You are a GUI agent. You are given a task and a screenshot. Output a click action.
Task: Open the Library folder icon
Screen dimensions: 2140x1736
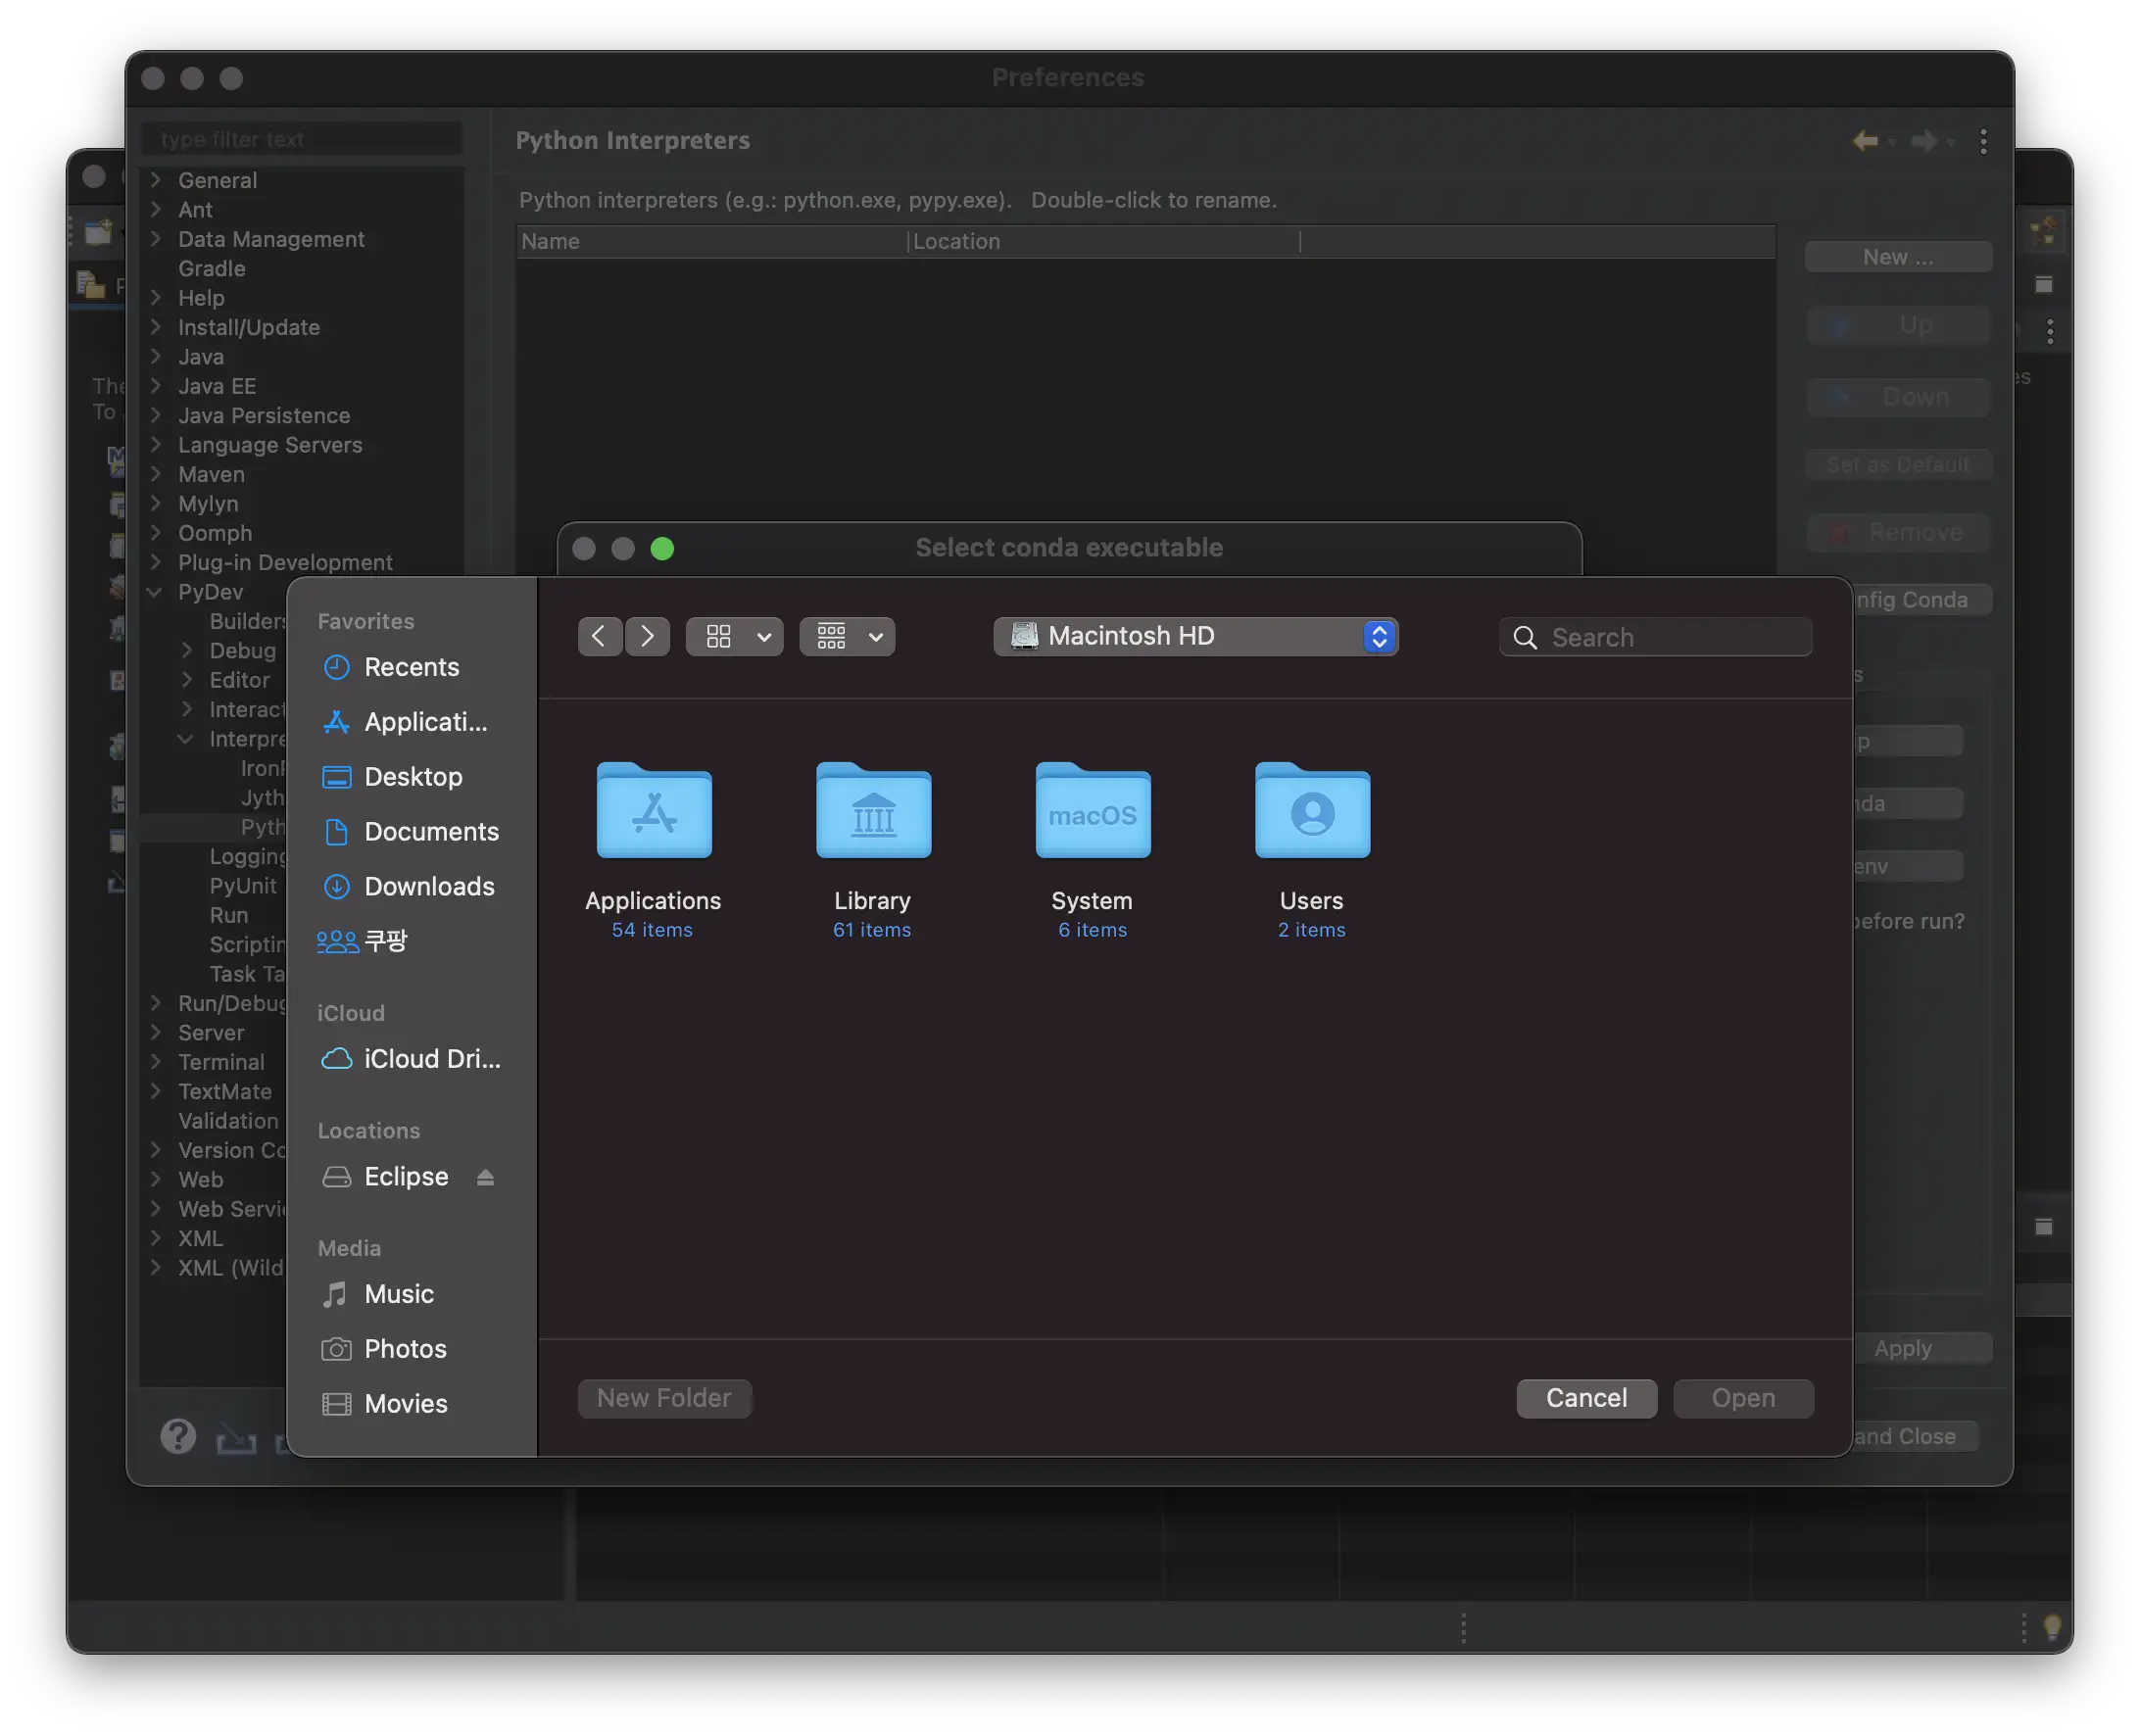click(x=873, y=812)
